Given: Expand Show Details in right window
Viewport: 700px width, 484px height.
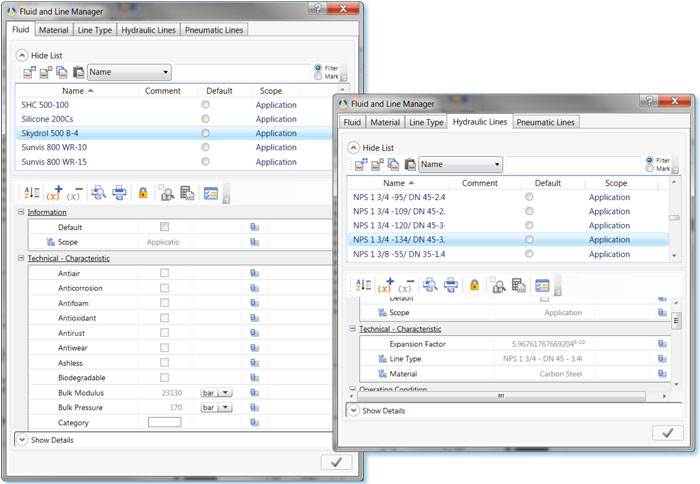Looking at the screenshot, I should [353, 410].
